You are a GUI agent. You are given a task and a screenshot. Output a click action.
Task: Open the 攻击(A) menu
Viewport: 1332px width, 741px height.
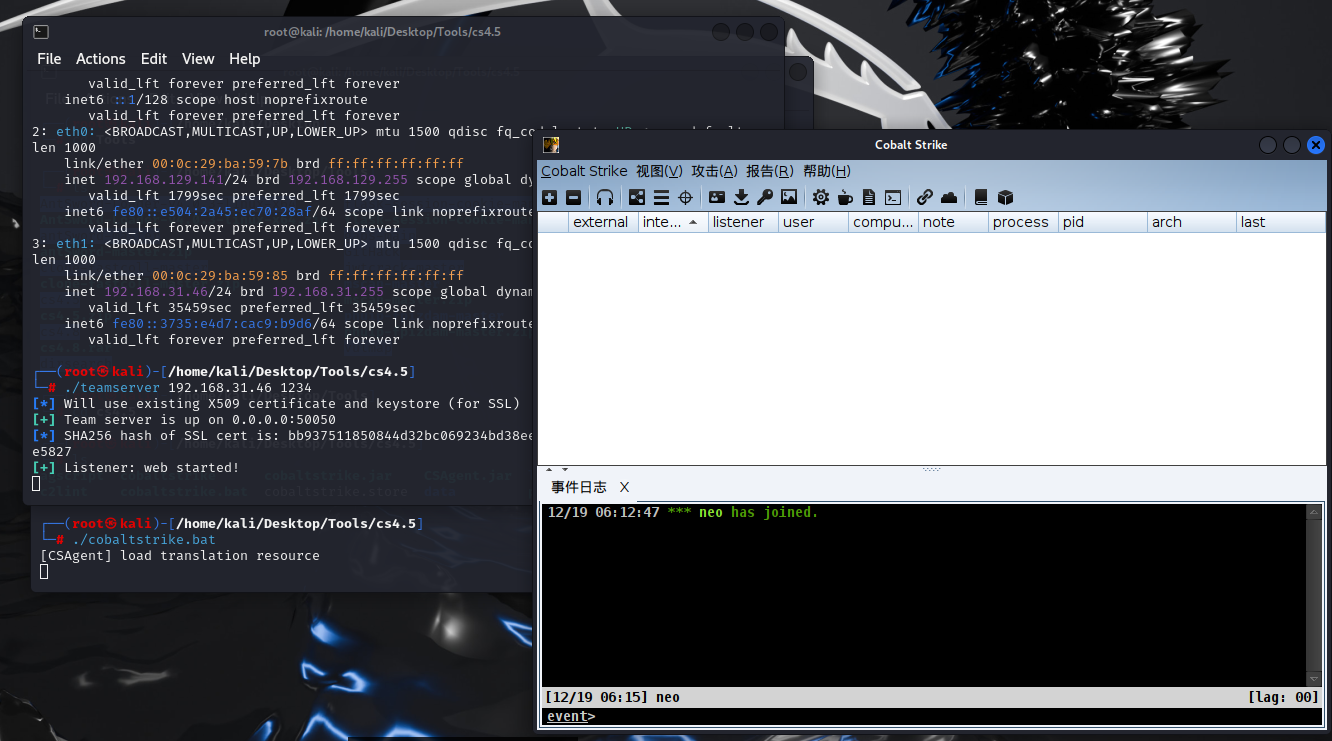tap(714, 171)
